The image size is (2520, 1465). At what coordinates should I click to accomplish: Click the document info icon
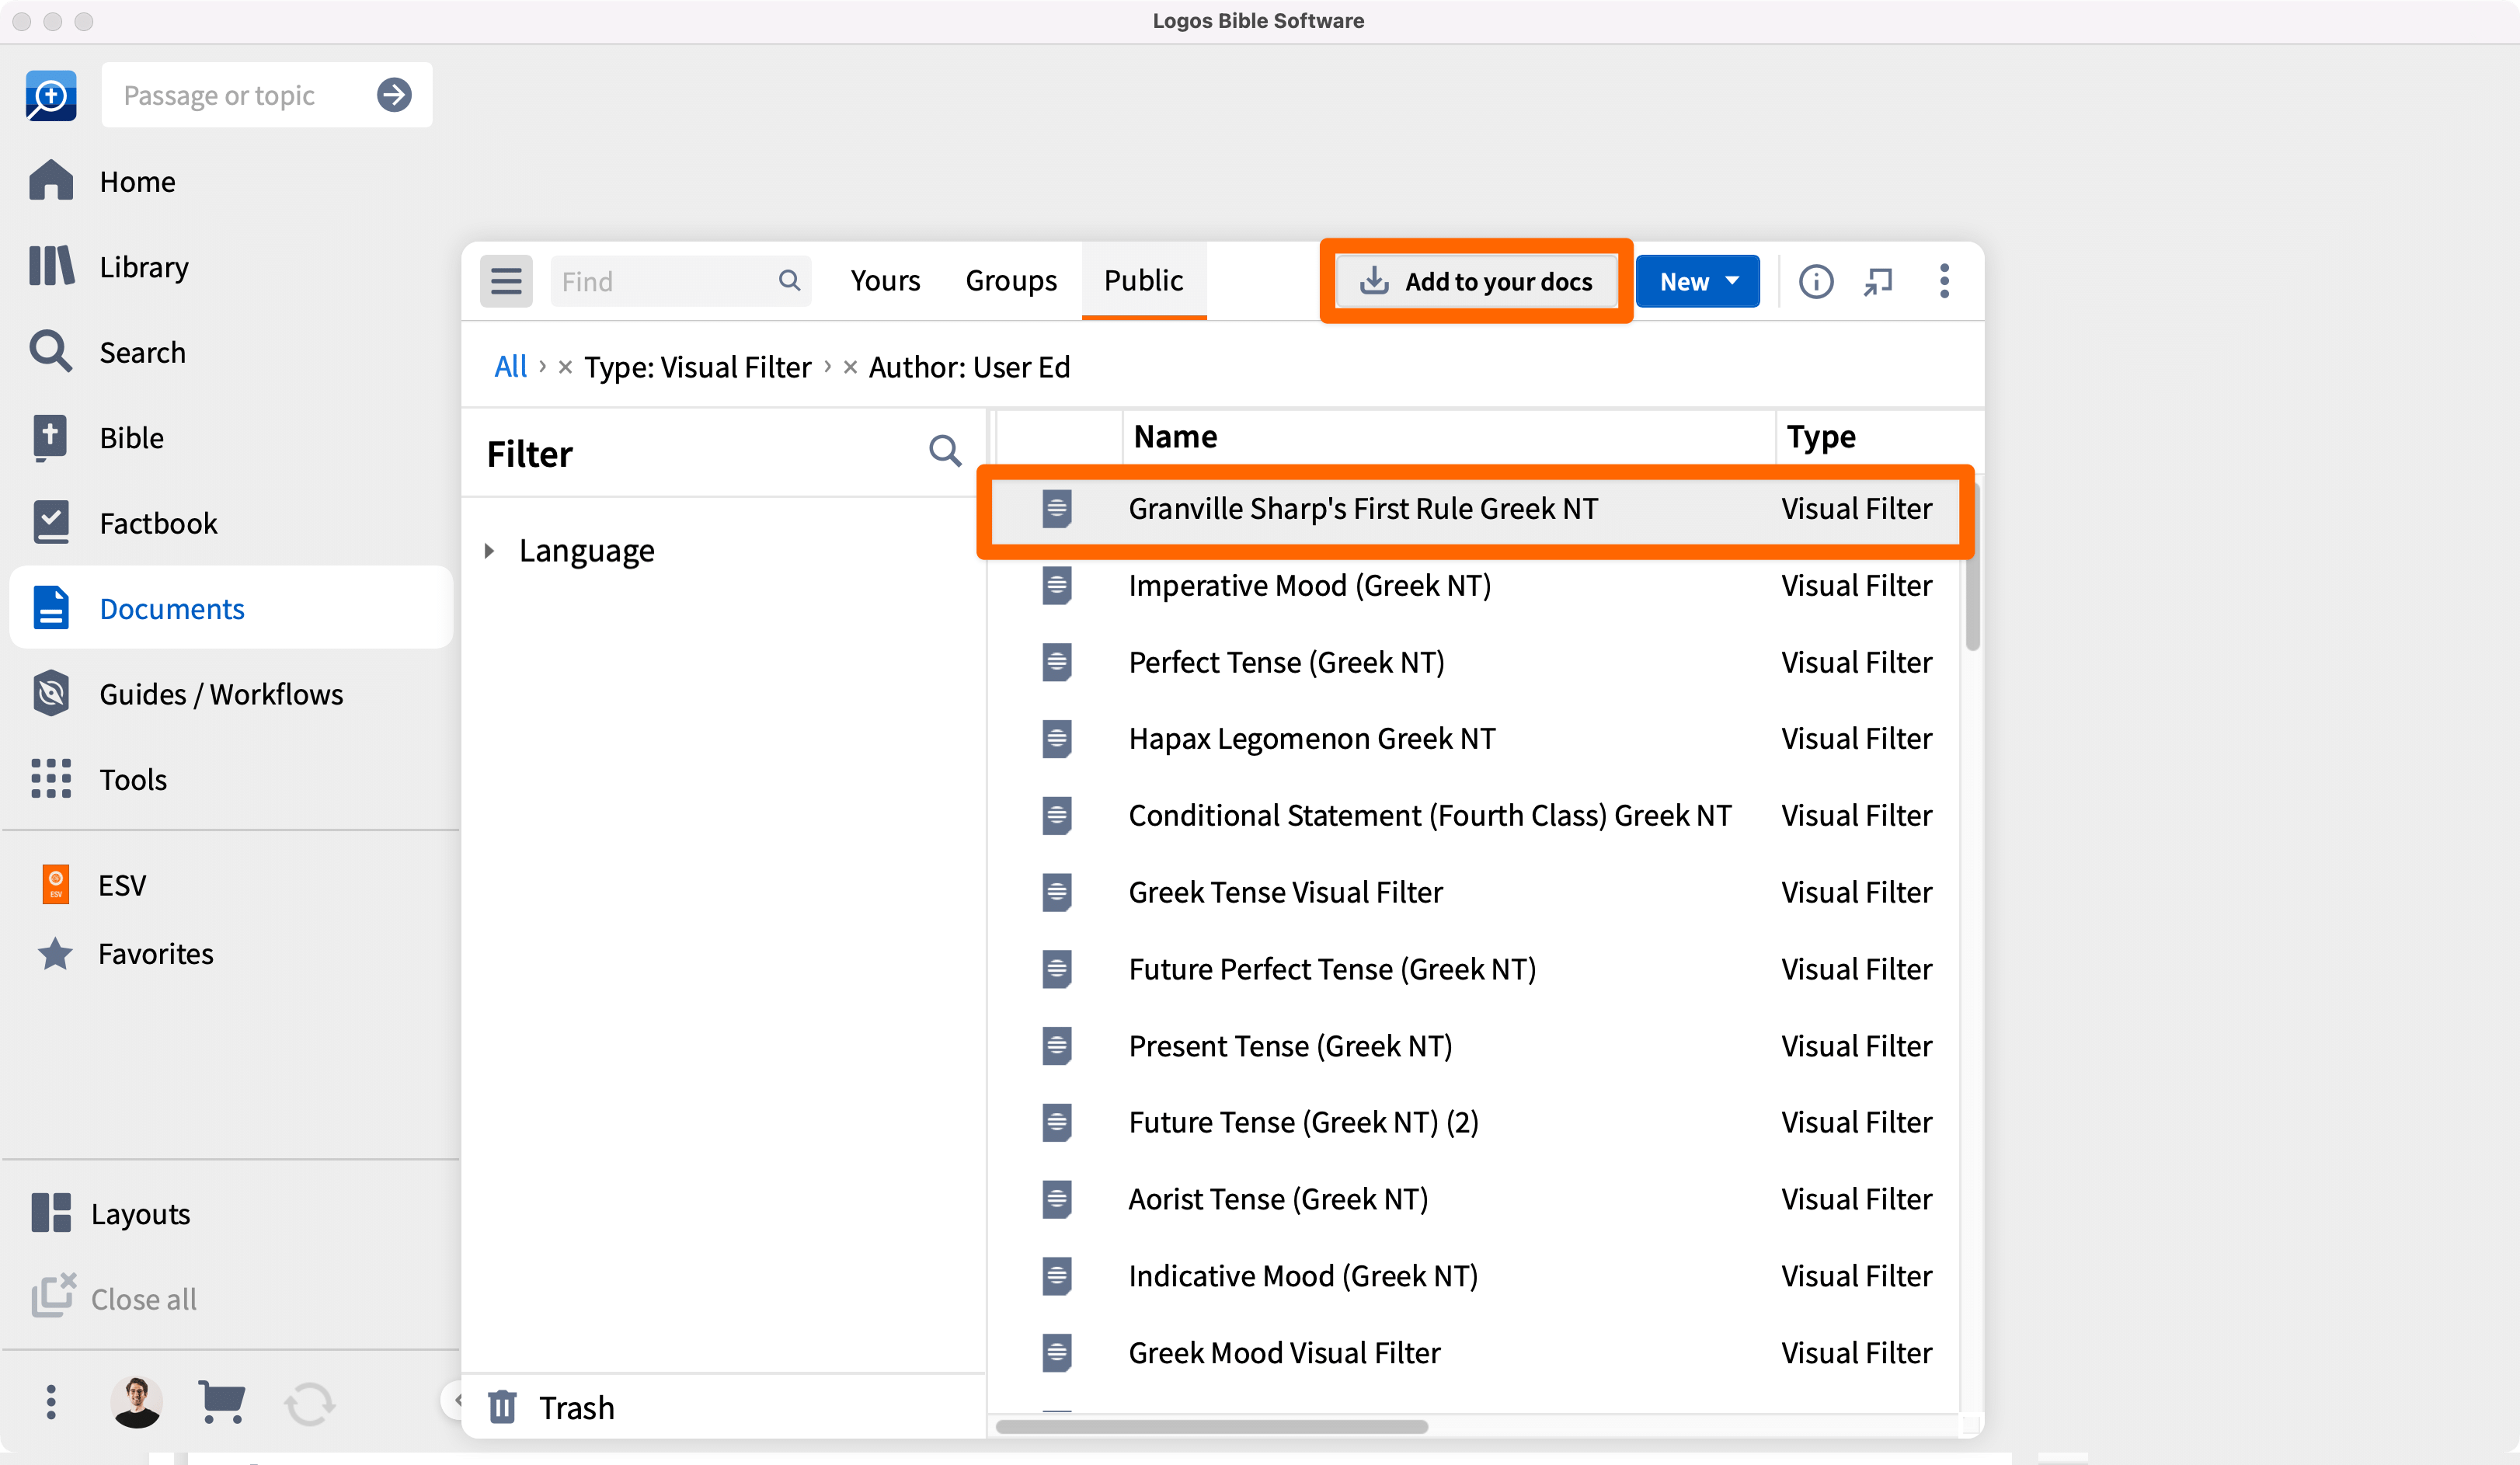(x=1816, y=281)
